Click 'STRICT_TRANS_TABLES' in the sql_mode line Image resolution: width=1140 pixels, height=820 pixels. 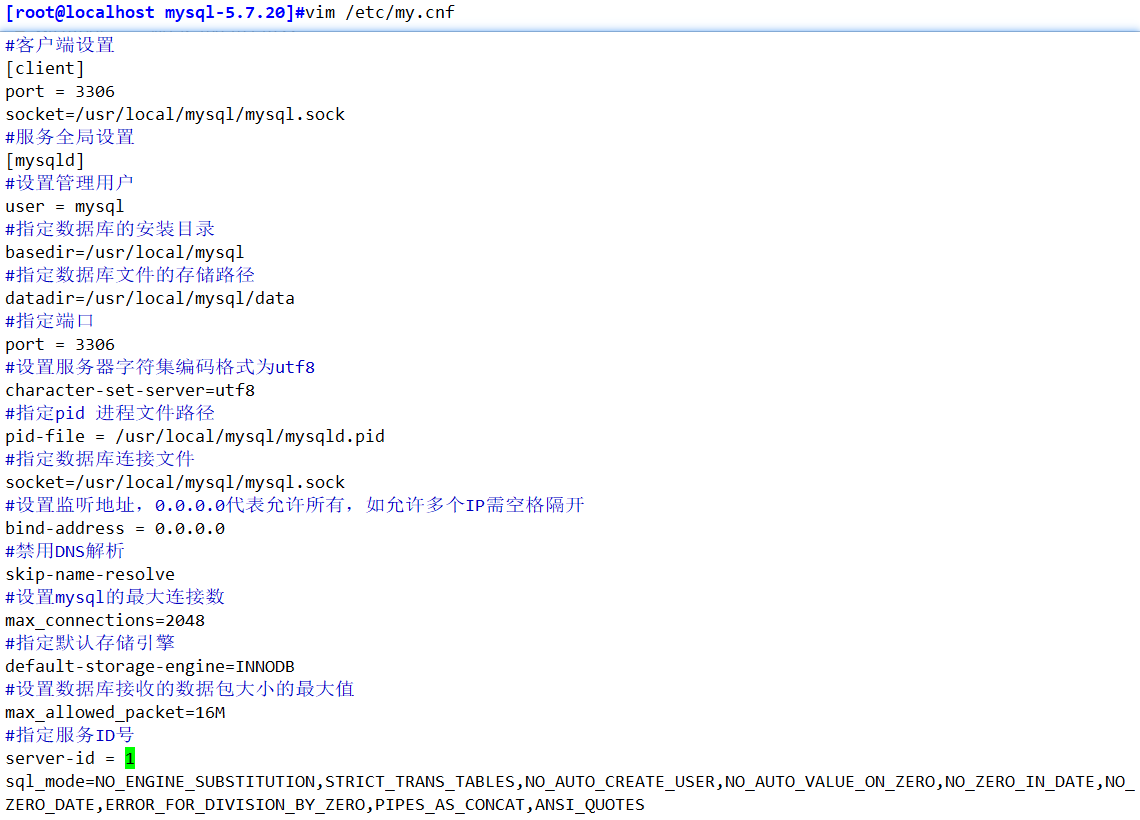(420, 782)
